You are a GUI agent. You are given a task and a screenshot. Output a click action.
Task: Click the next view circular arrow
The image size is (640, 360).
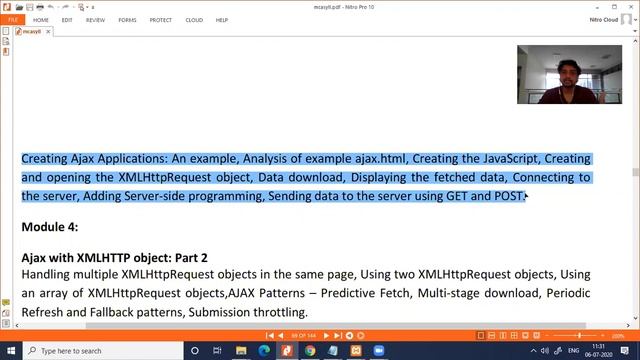(361, 336)
